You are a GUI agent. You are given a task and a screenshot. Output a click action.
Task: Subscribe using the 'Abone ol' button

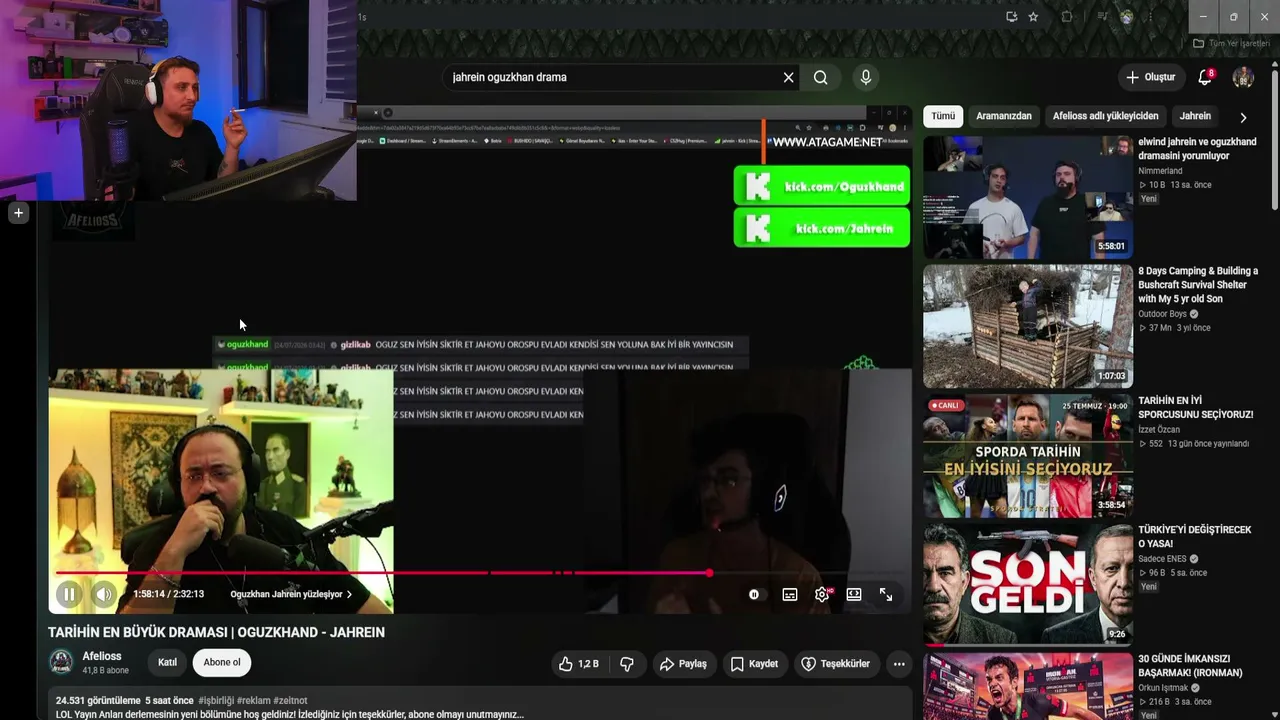click(222, 662)
